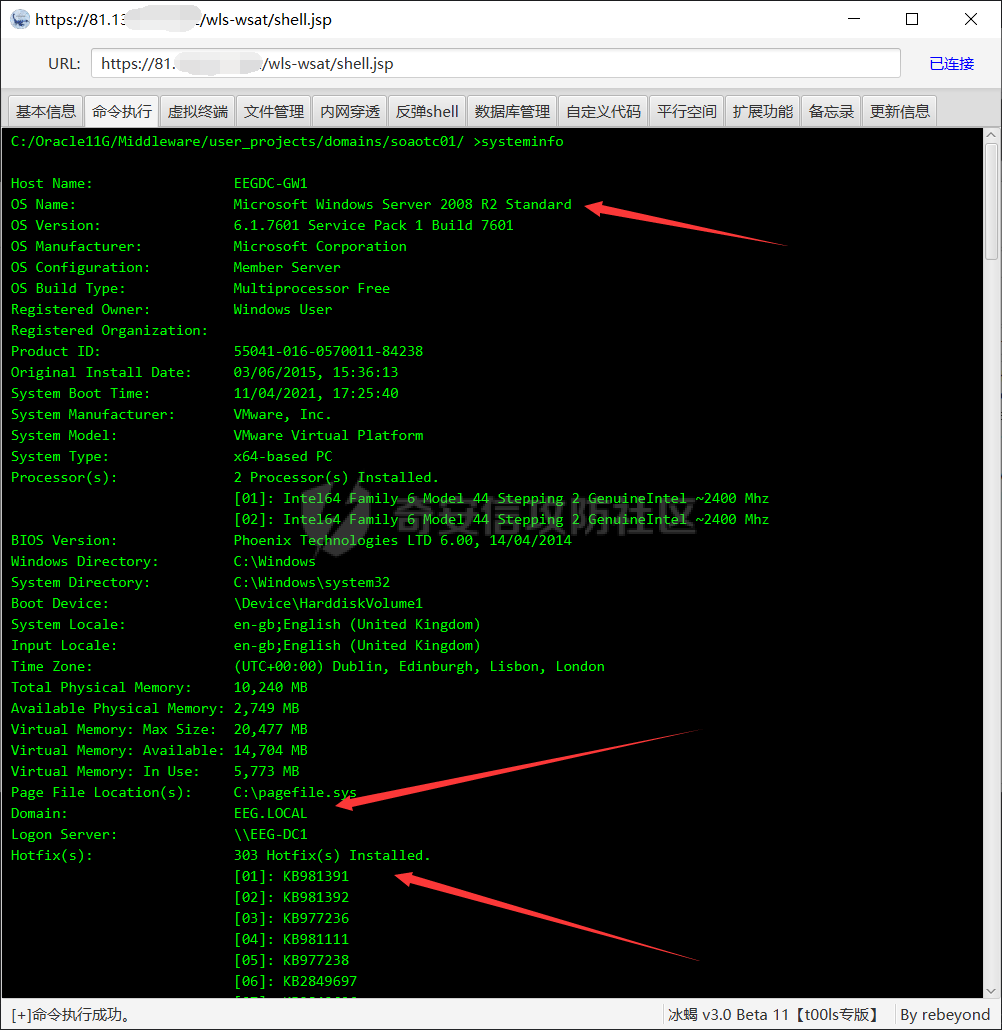Open the 自定义代码 tab

(604, 111)
